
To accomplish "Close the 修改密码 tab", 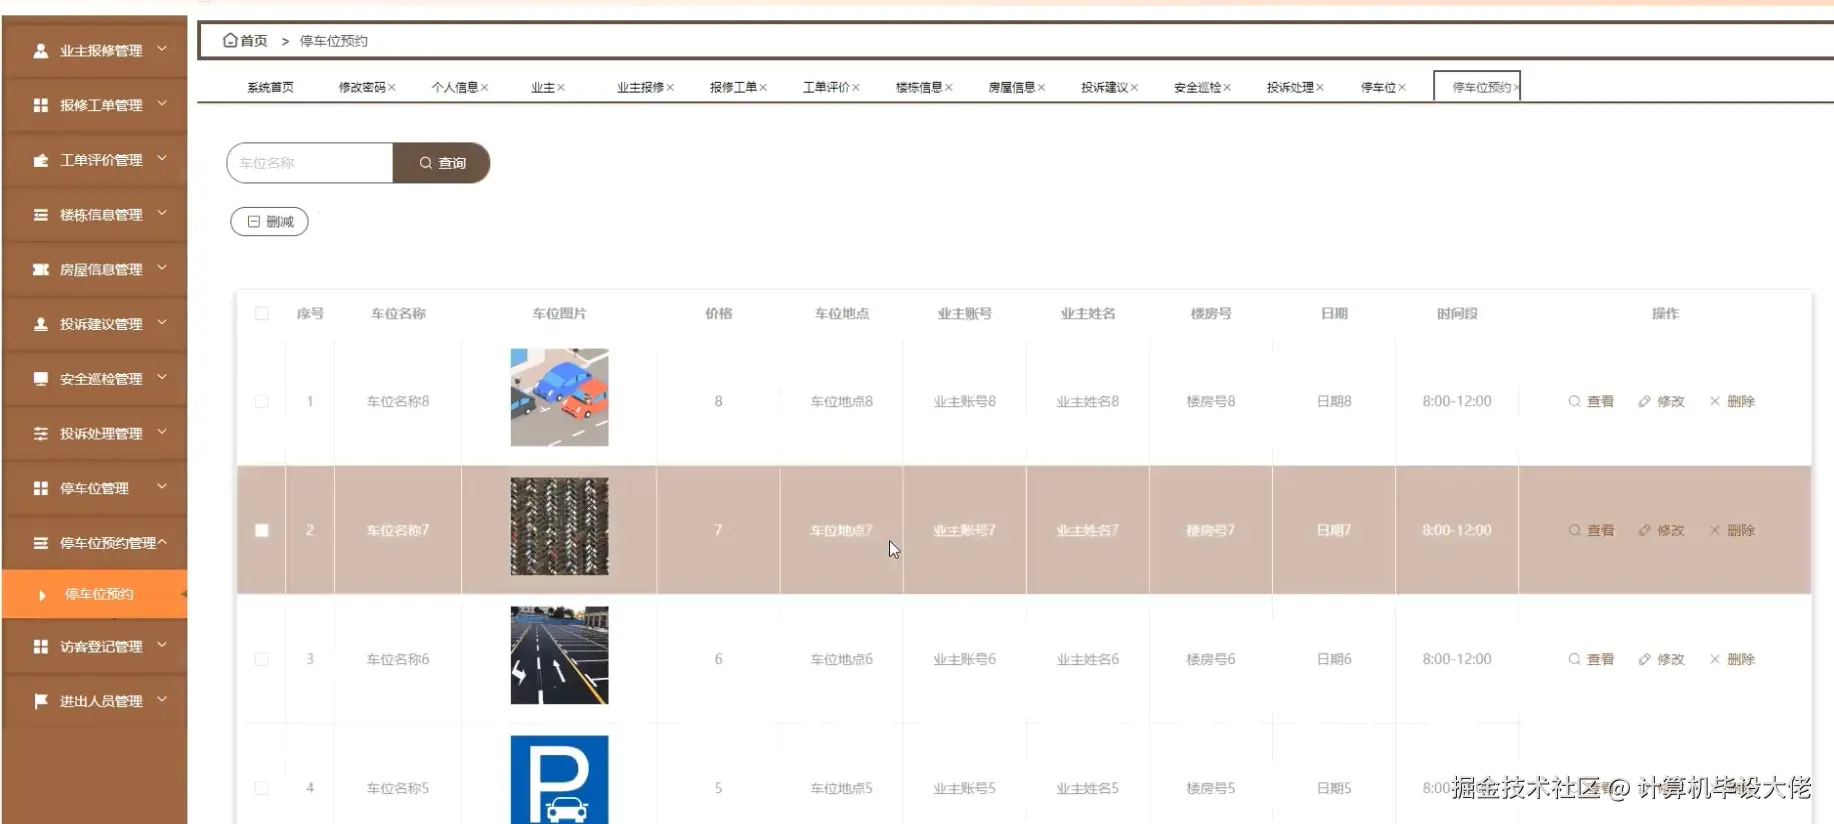I will (x=392, y=88).
